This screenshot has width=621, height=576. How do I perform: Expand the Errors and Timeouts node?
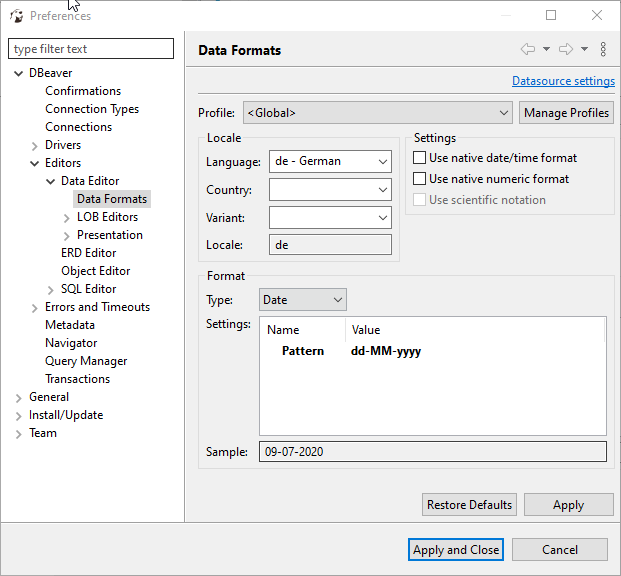(34, 308)
